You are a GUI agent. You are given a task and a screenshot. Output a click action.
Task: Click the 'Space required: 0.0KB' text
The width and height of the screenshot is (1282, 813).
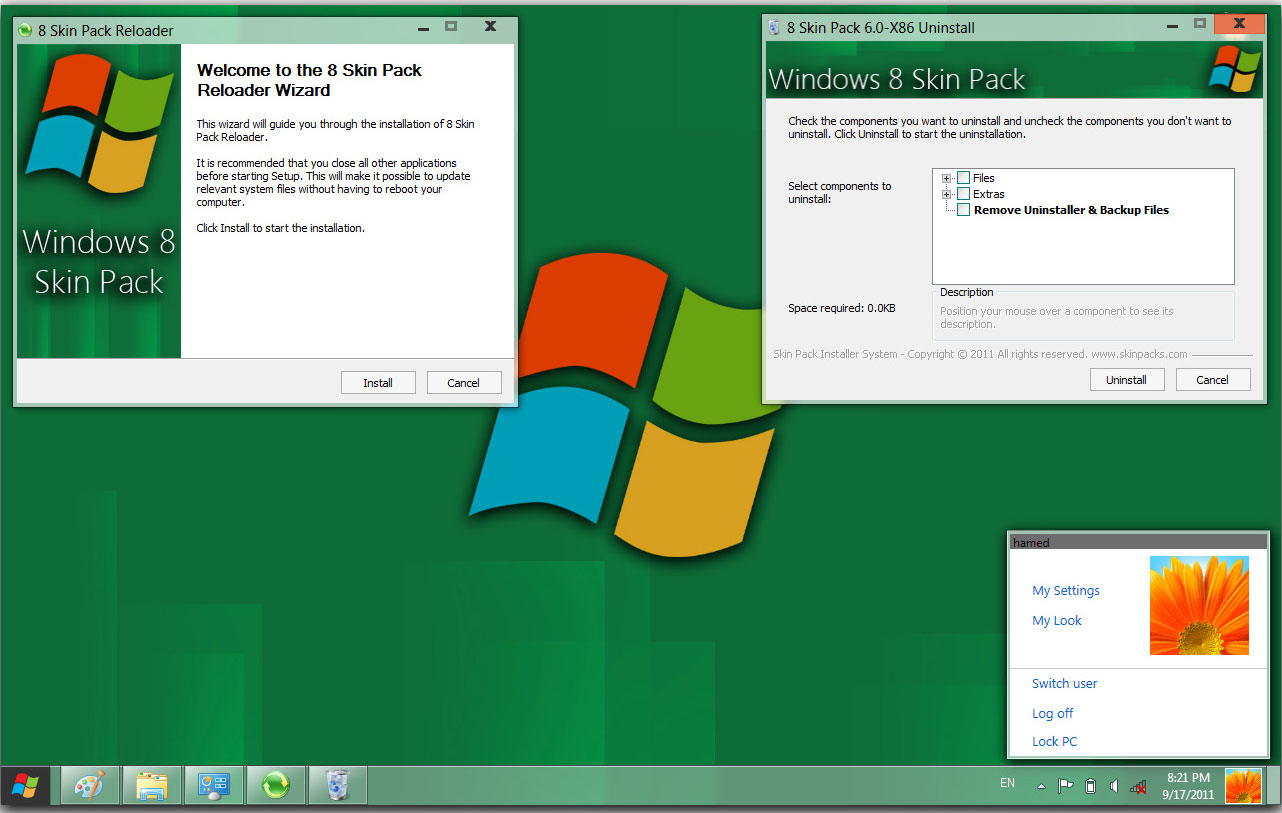[x=842, y=308]
